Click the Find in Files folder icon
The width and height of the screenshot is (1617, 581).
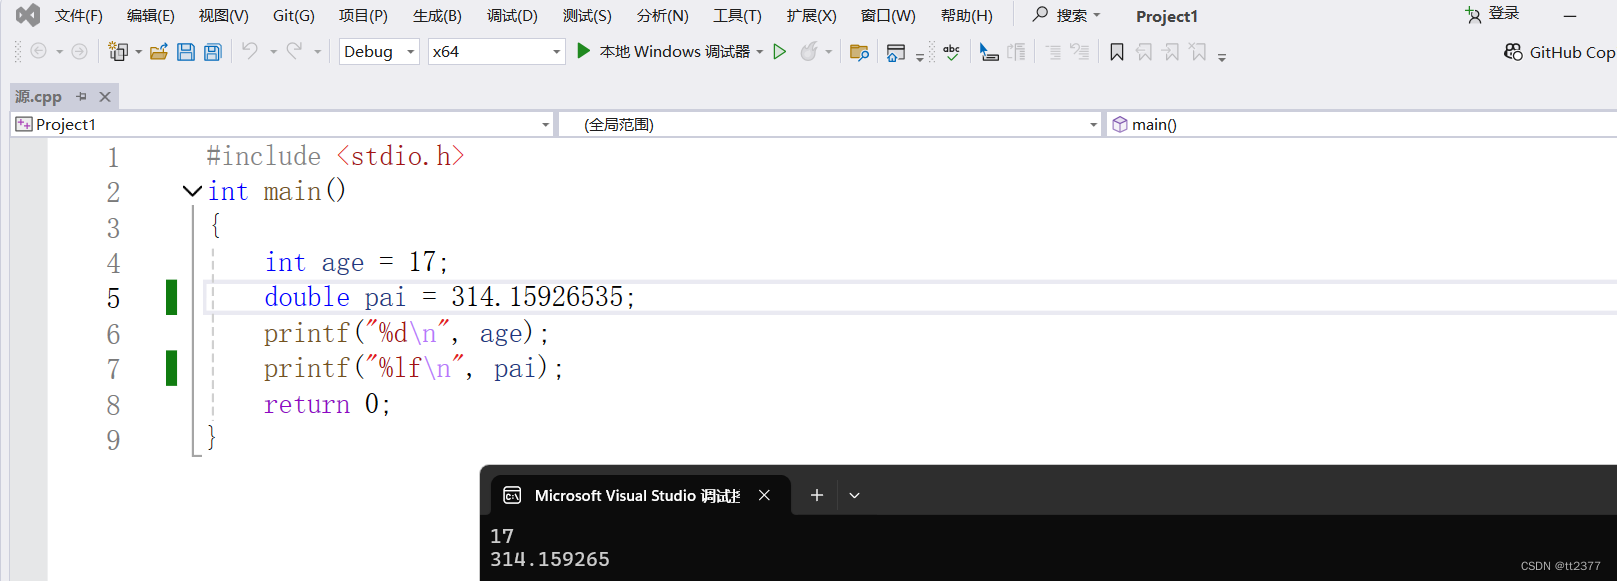point(859,51)
